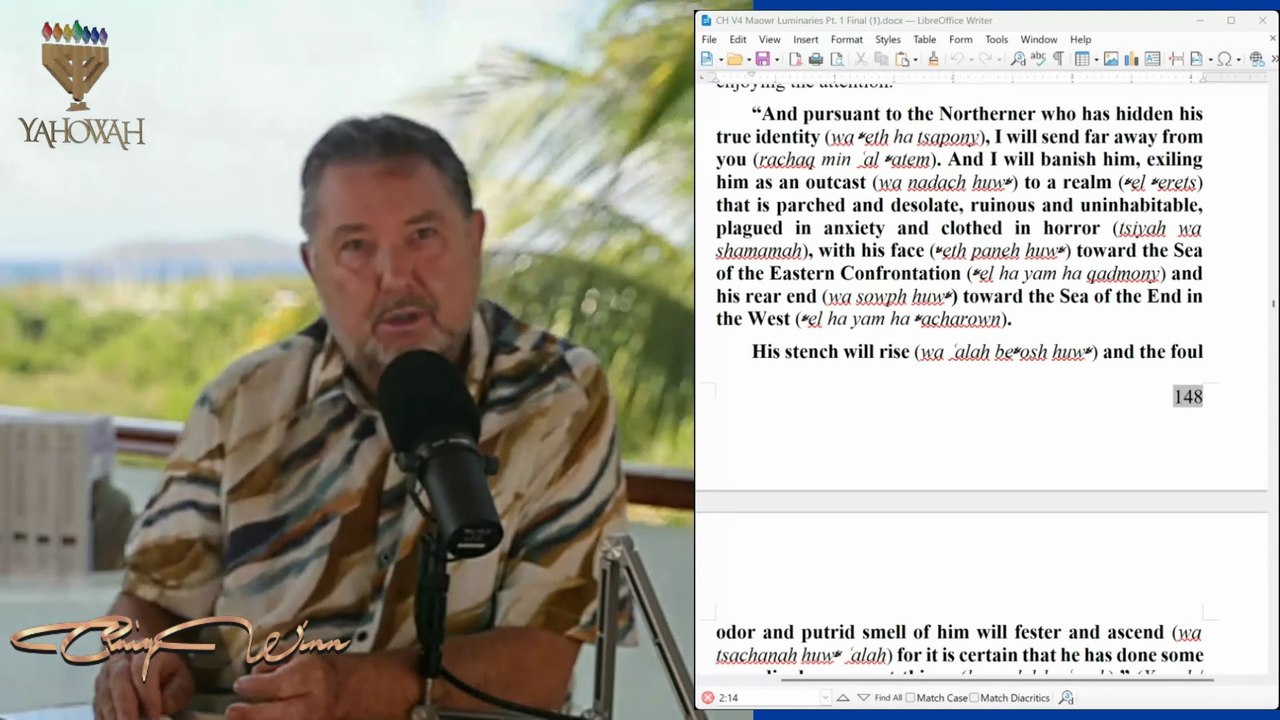
Task: Print the document using the printer icon
Action: pyautogui.click(x=816, y=59)
